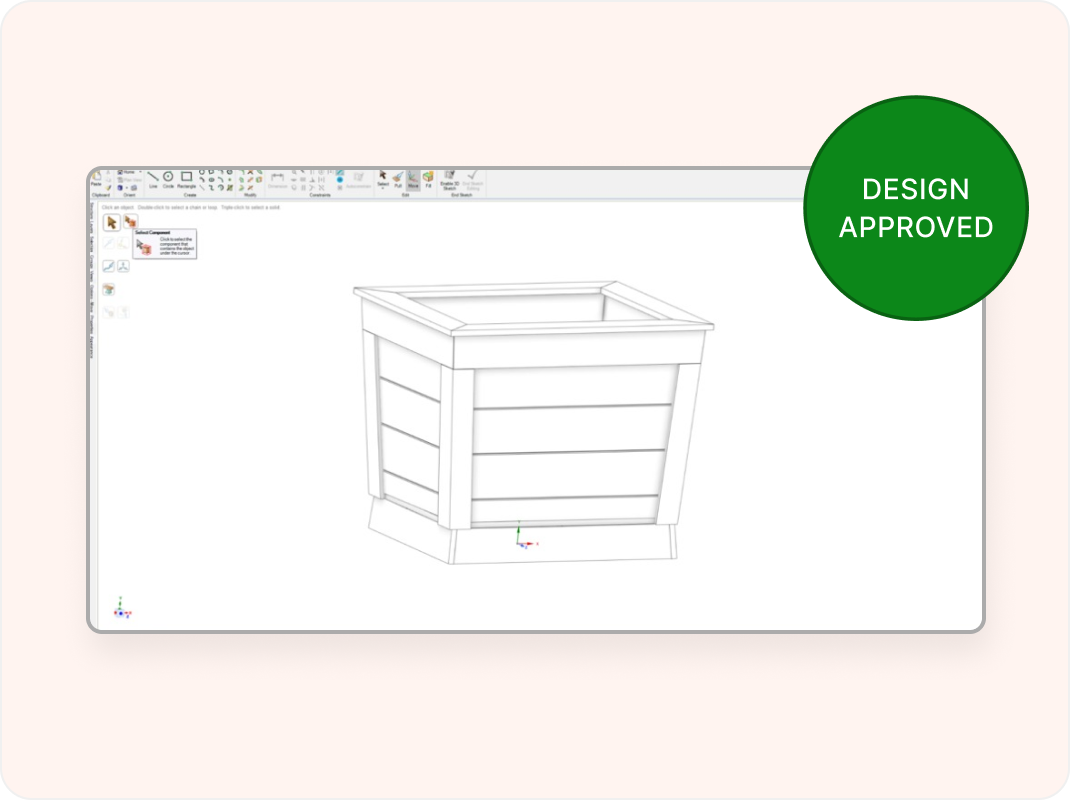1070x800 pixels.
Task: Click the anchor tool icon in viewport
Action: 123,266
